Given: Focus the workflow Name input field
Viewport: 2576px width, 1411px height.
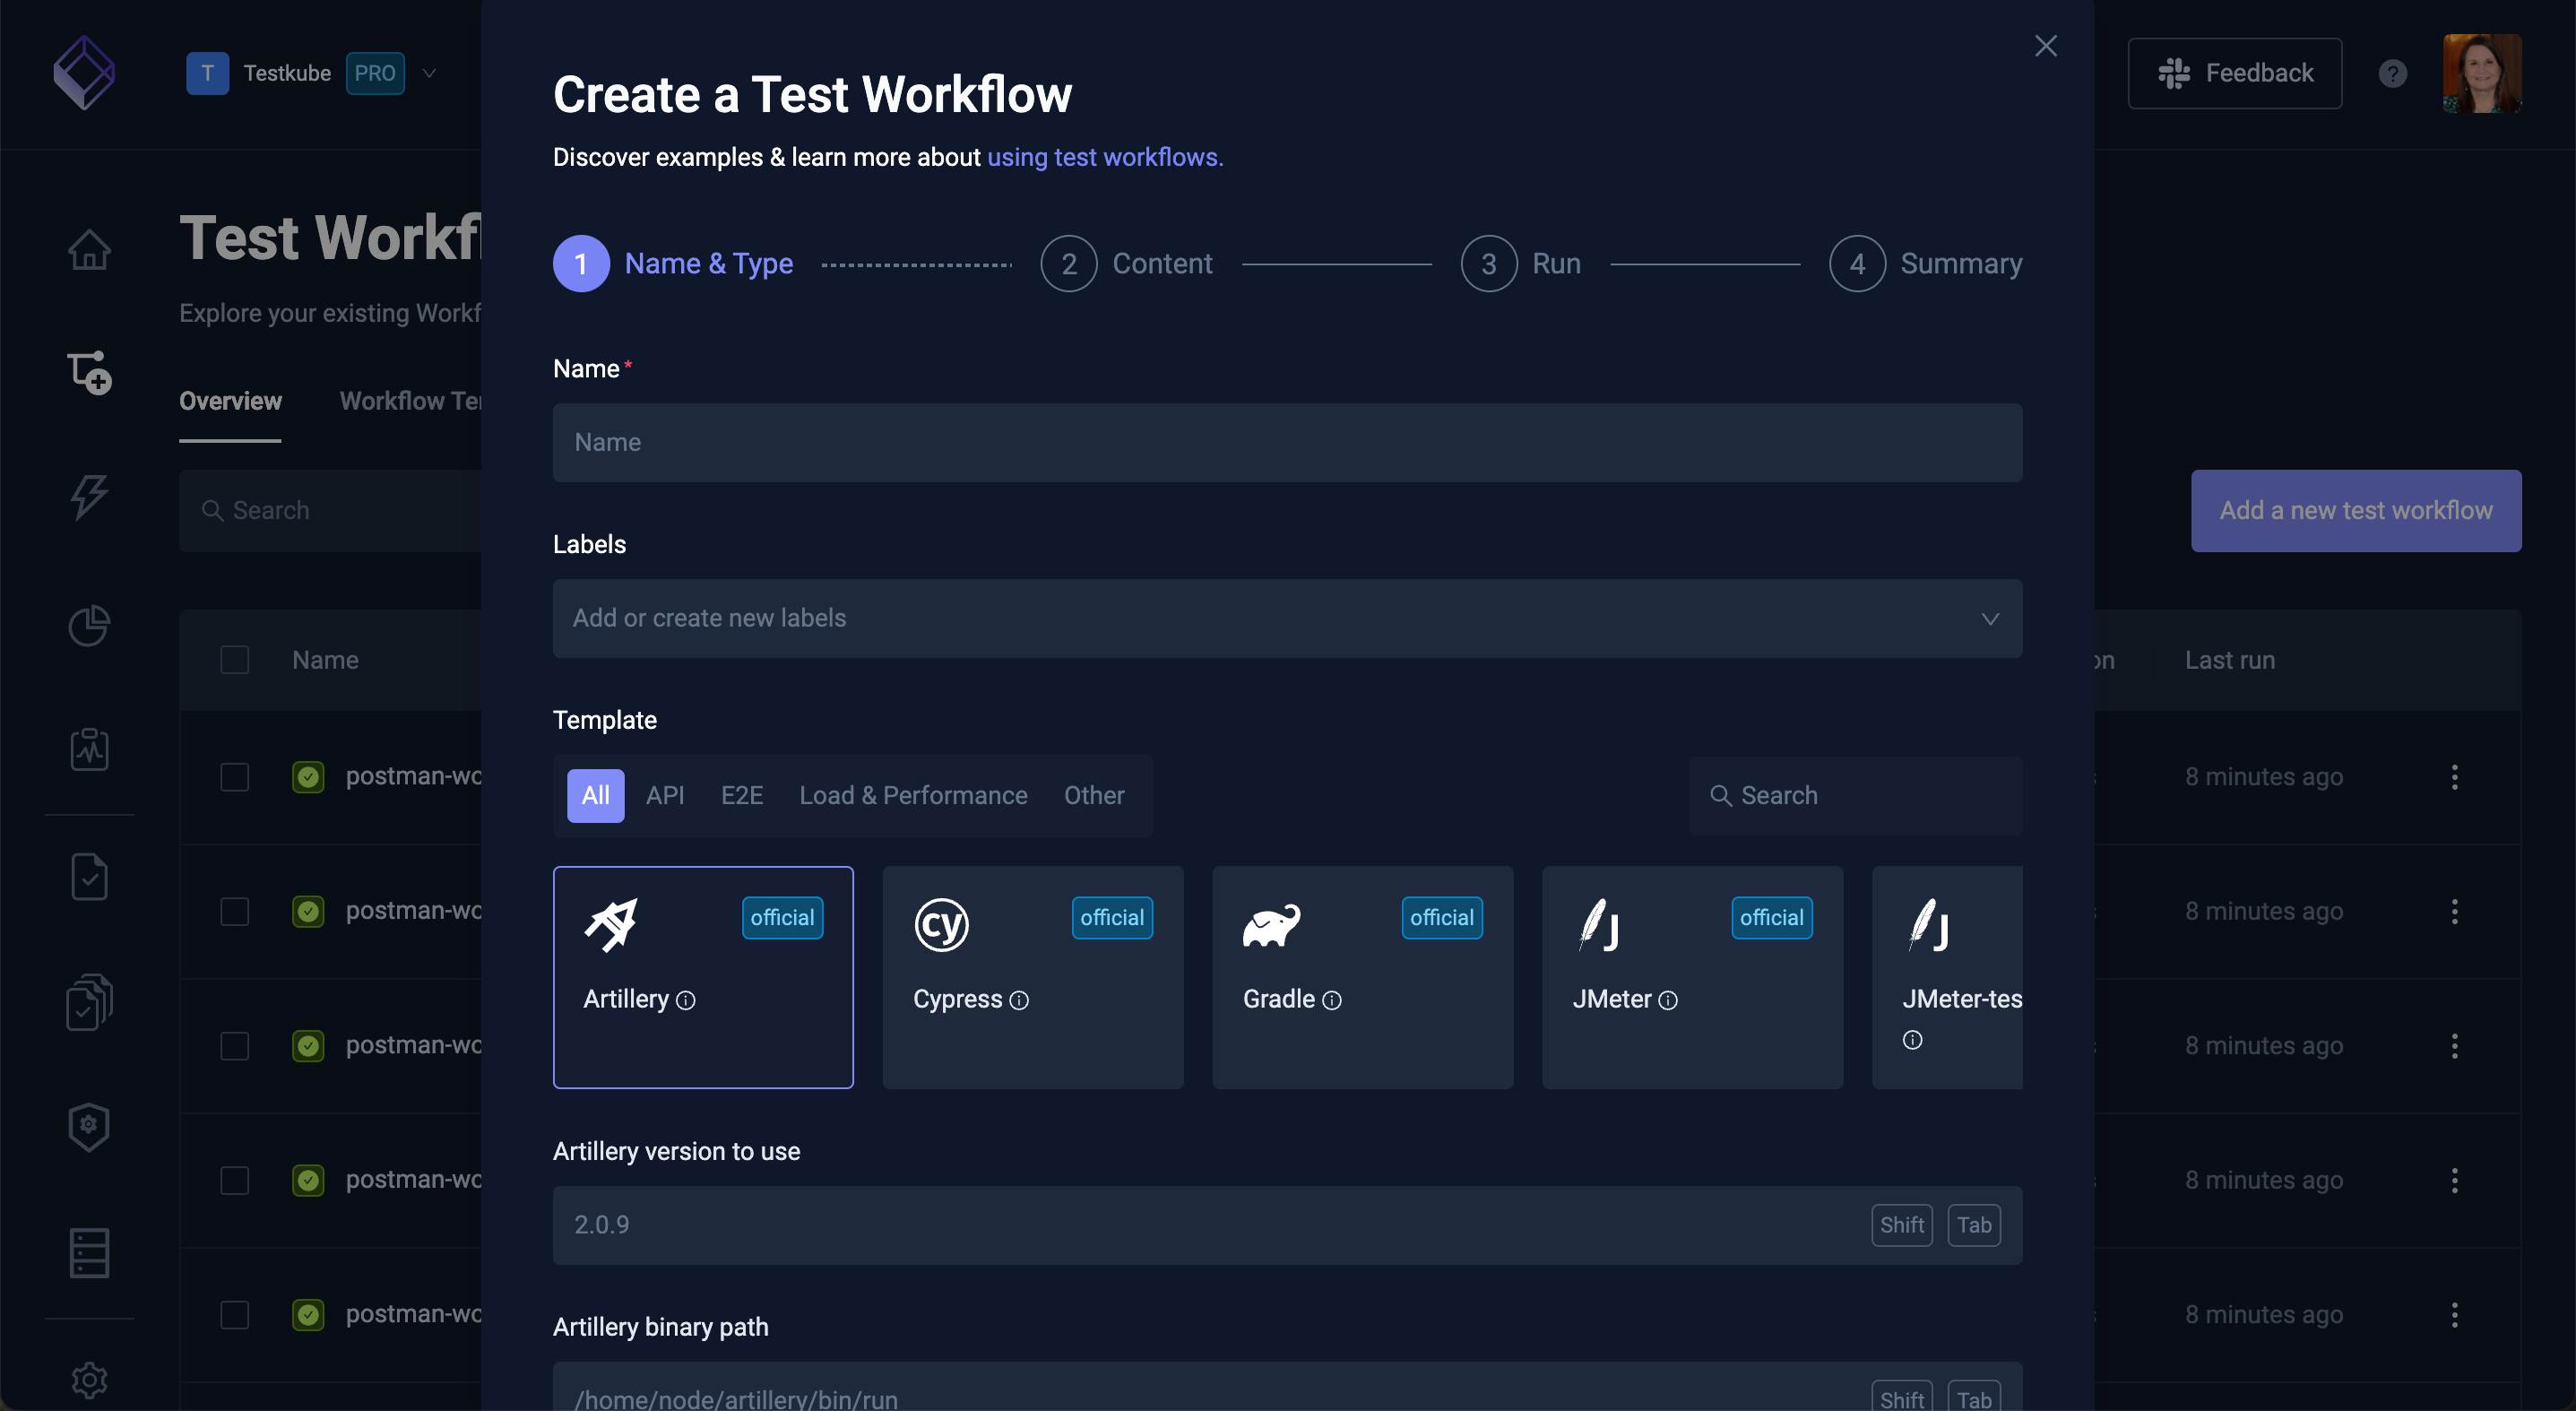Looking at the screenshot, I should point(1288,443).
